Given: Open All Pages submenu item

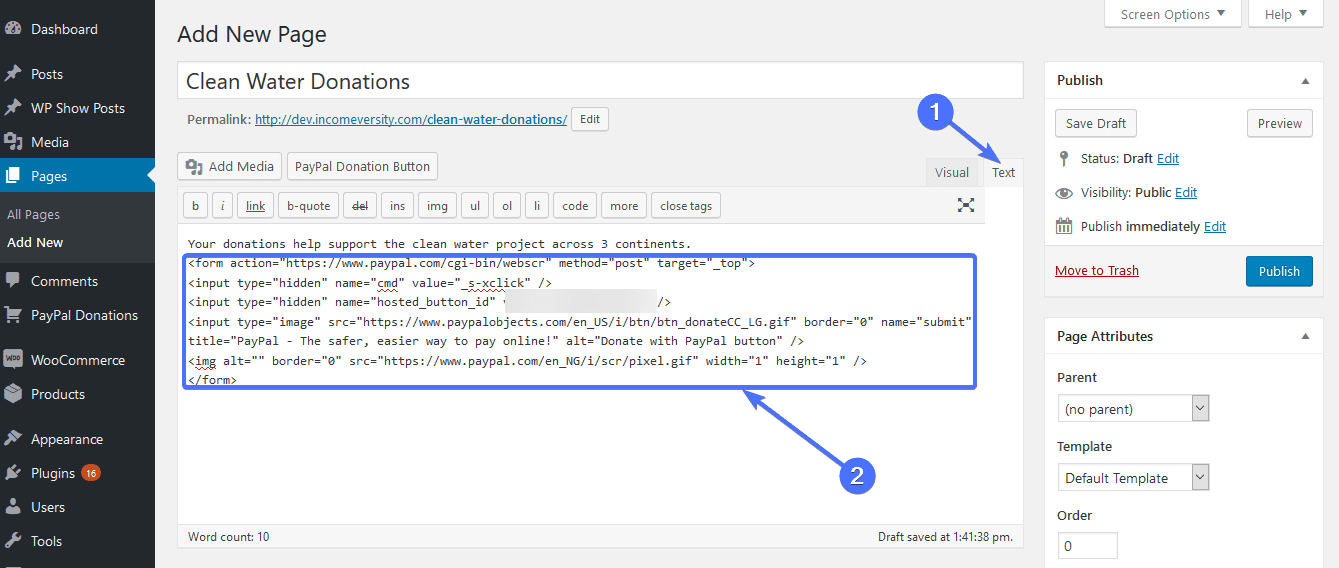Looking at the screenshot, I should [x=34, y=214].
